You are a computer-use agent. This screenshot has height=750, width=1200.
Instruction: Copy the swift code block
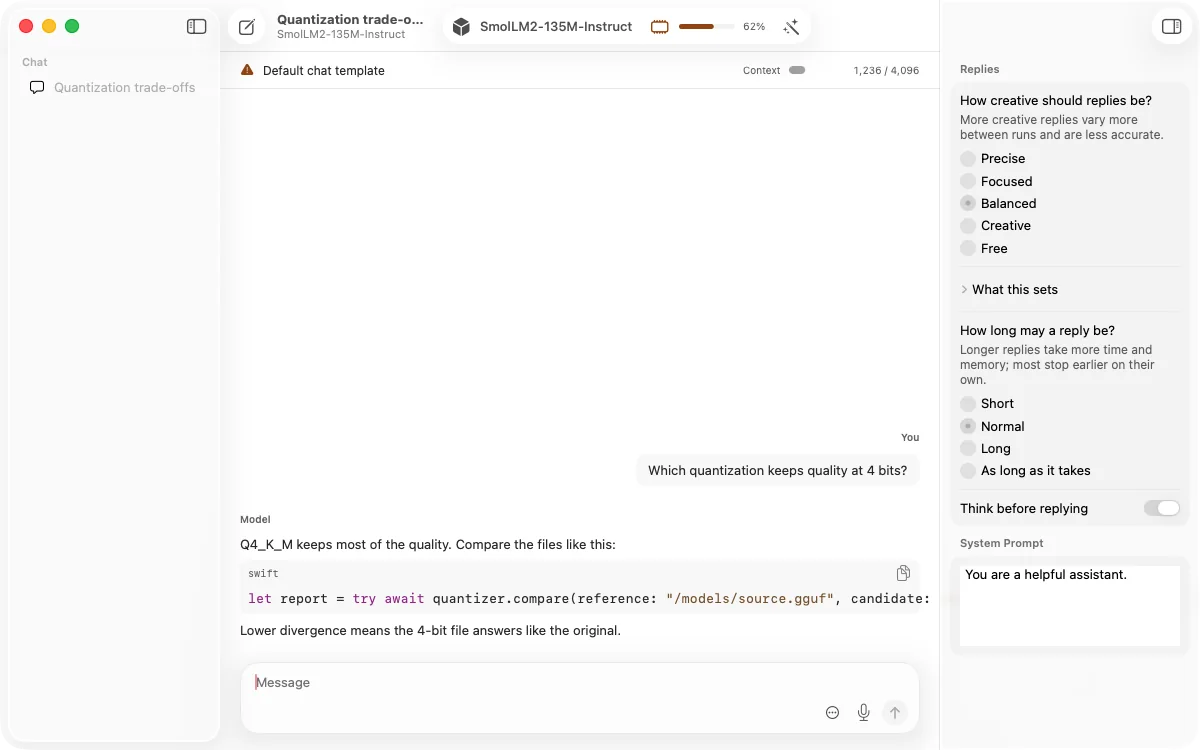click(x=903, y=573)
